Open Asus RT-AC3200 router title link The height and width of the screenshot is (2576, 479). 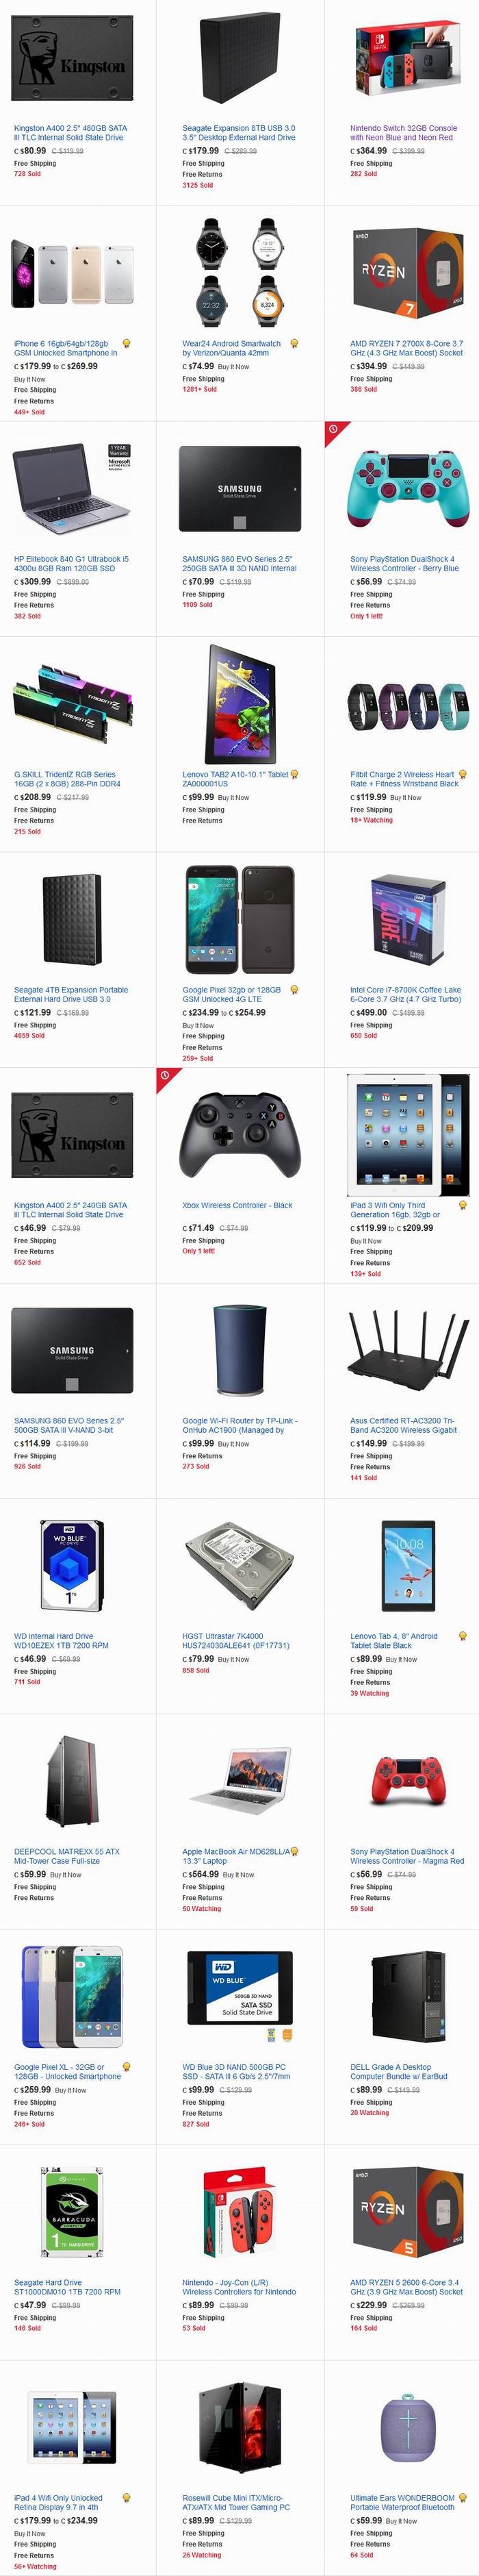(403, 1425)
